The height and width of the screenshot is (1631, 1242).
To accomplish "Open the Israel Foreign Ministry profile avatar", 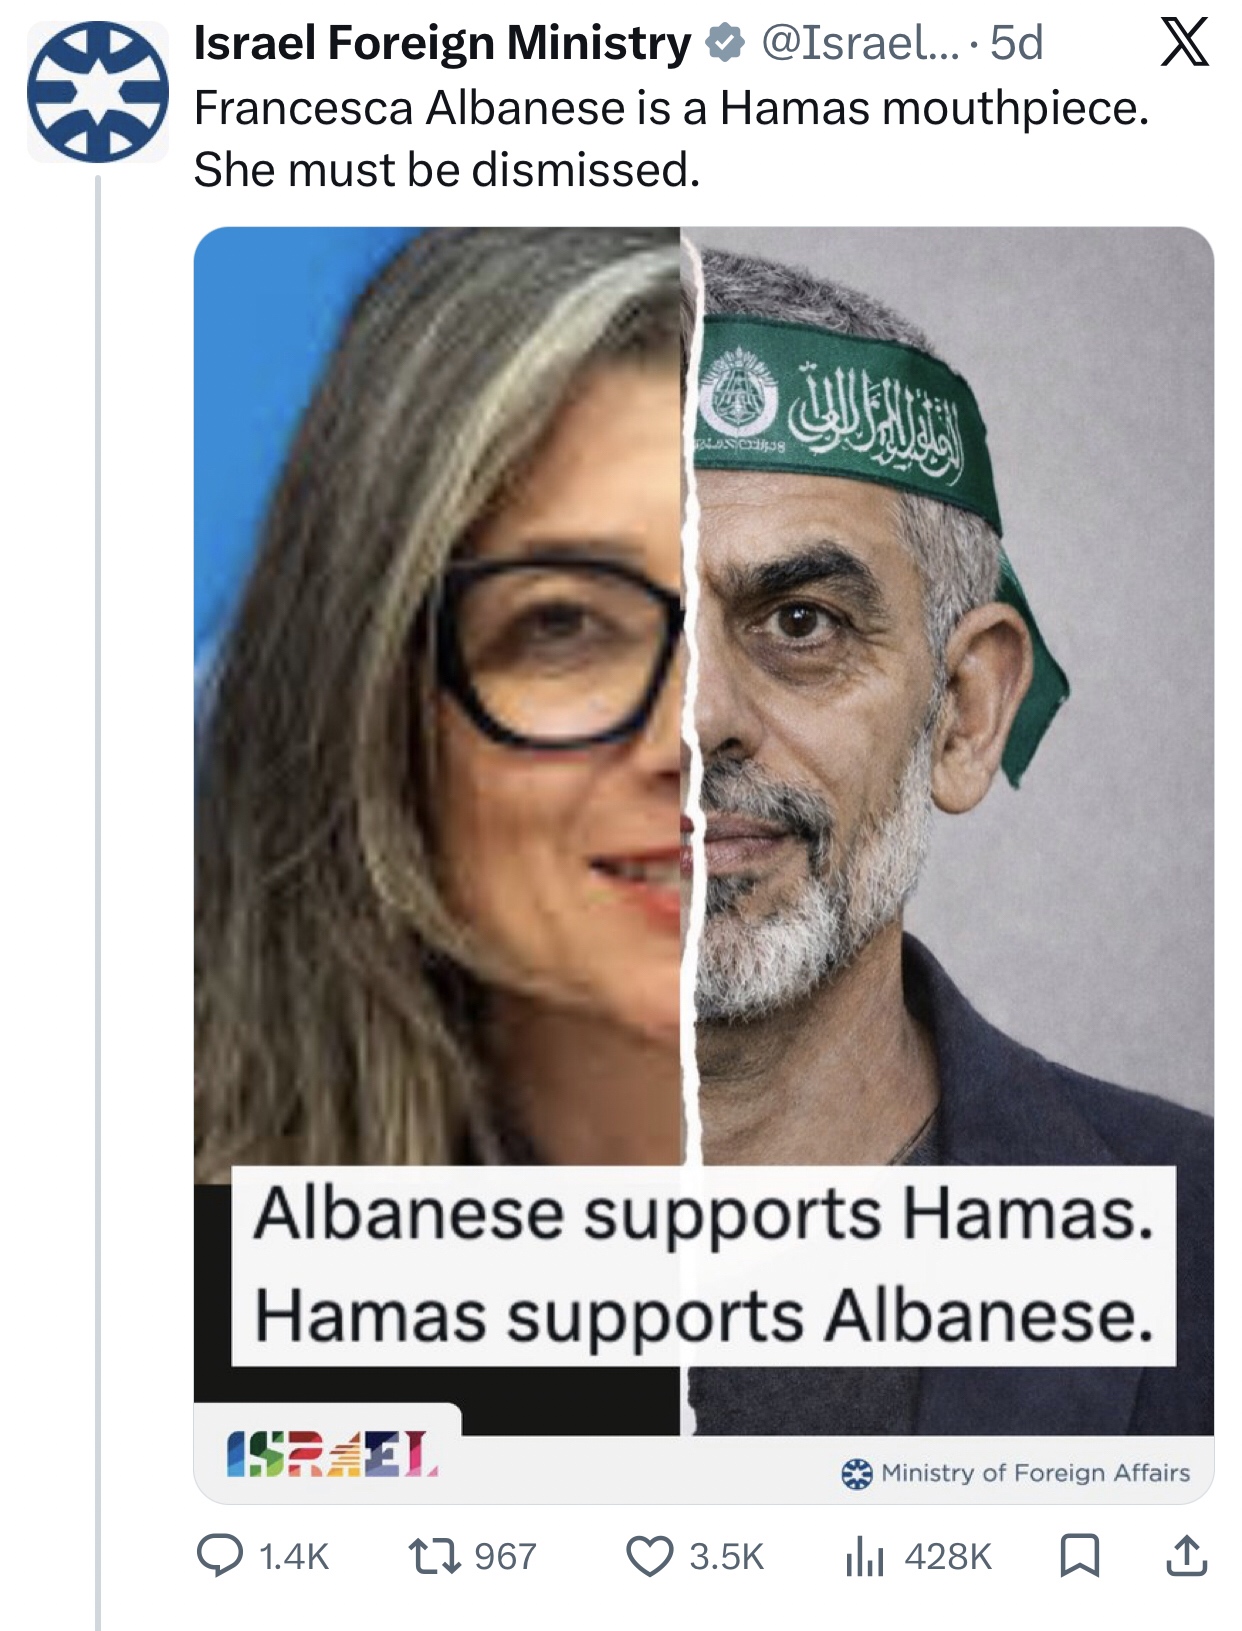I will [98, 91].
